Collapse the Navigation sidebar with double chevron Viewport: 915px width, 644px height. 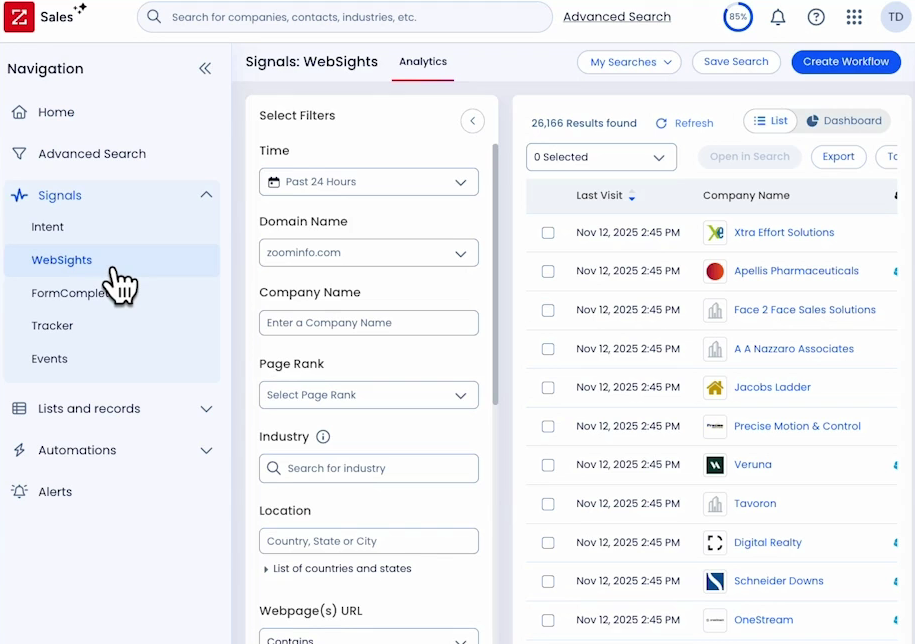(x=205, y=69)
